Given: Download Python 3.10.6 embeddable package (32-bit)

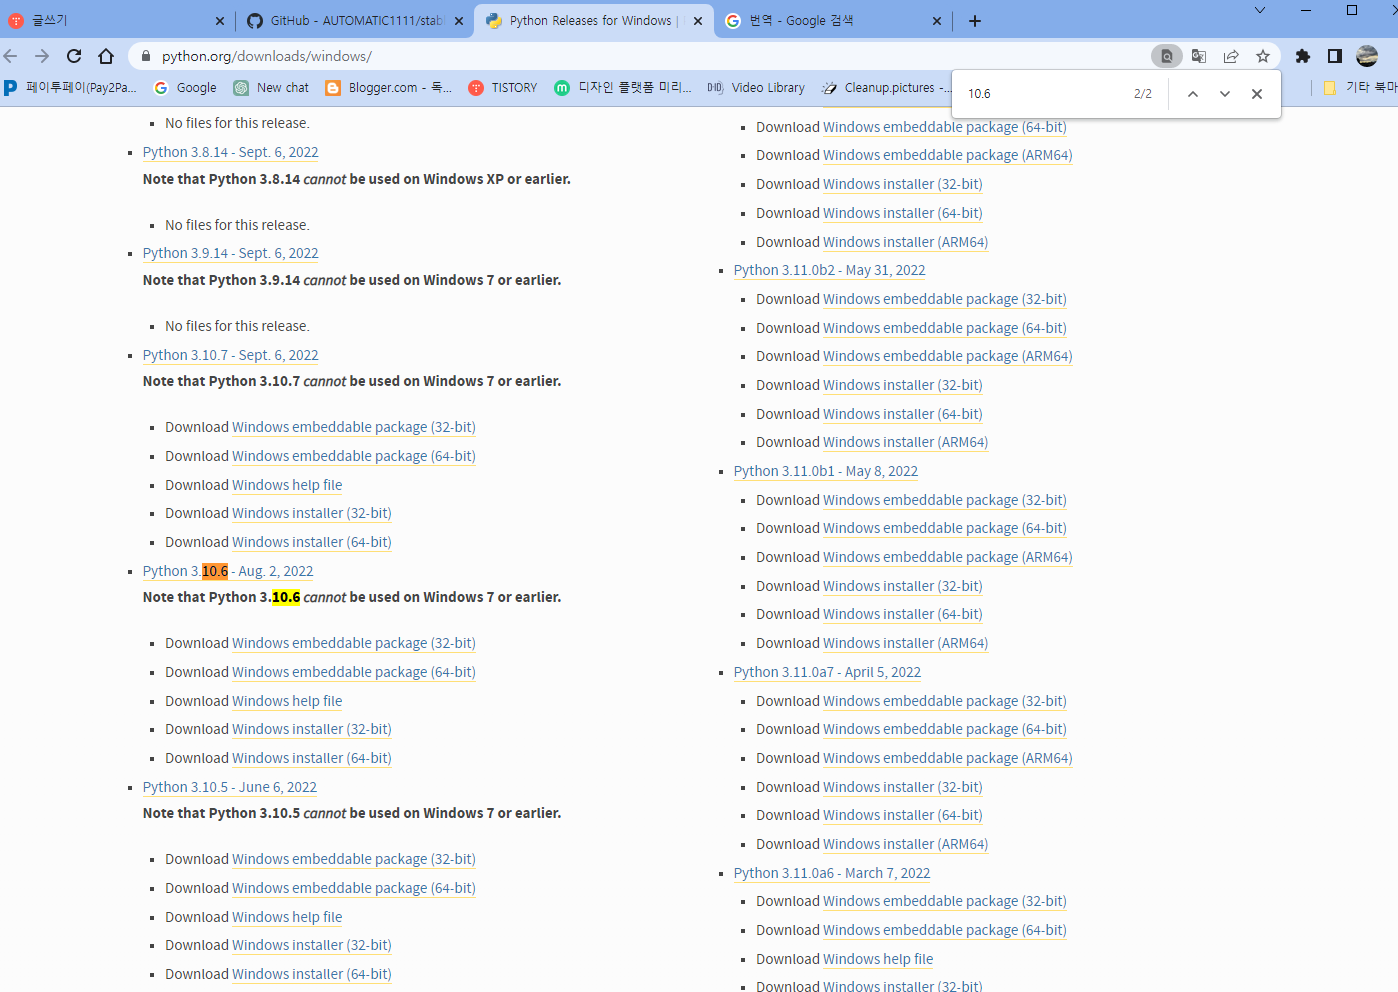Looking at the screenshot, I should pos(354,643).
